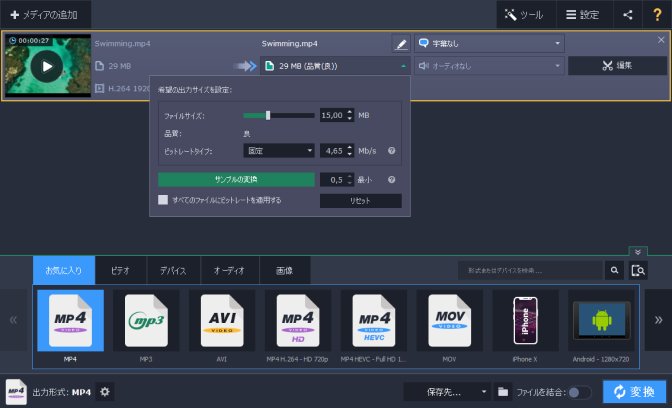Switch to the ビデオ video tab
This screenshot has width=672, height=408.
coord(120,270)
